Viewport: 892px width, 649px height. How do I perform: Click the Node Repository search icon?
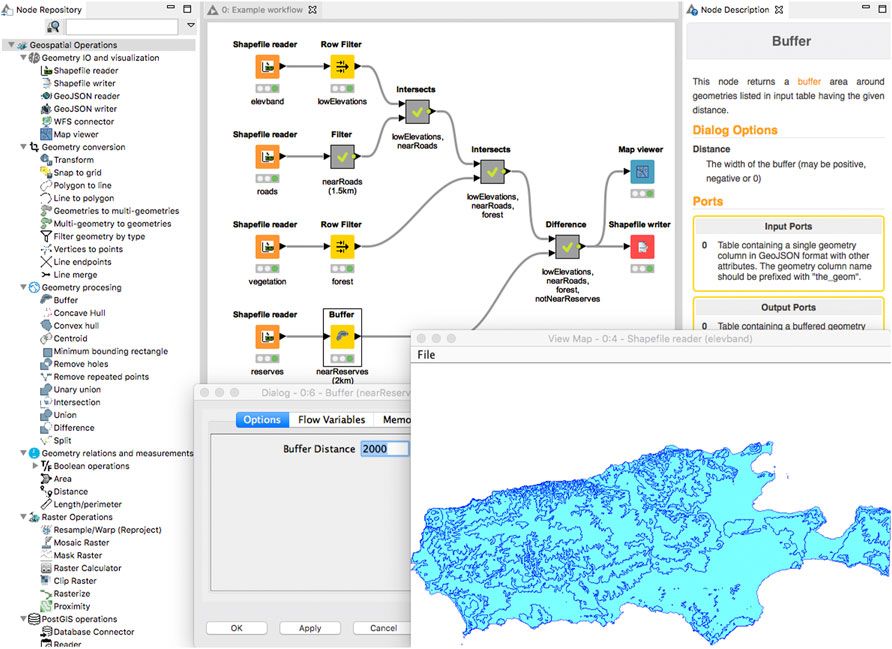click(x=53, y=27)
